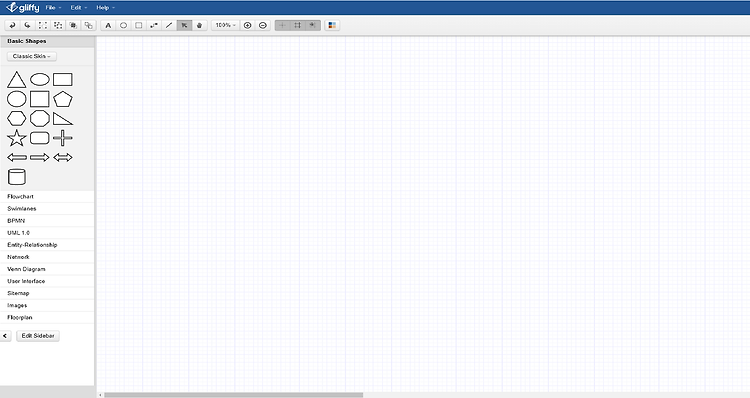Screen dimensions: 750x398
Task: Click the Ungroup shapes icon
Action: click(x=58, y=25)
